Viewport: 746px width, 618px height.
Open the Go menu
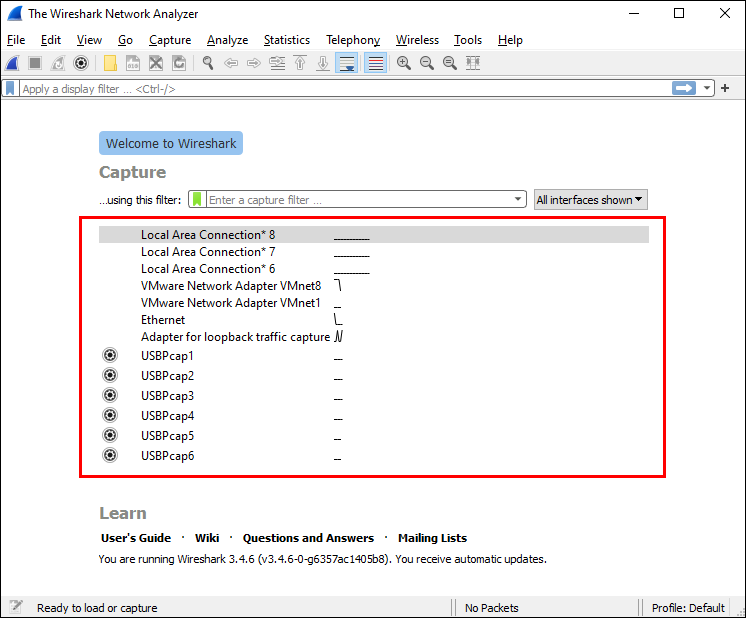point(125,40)
